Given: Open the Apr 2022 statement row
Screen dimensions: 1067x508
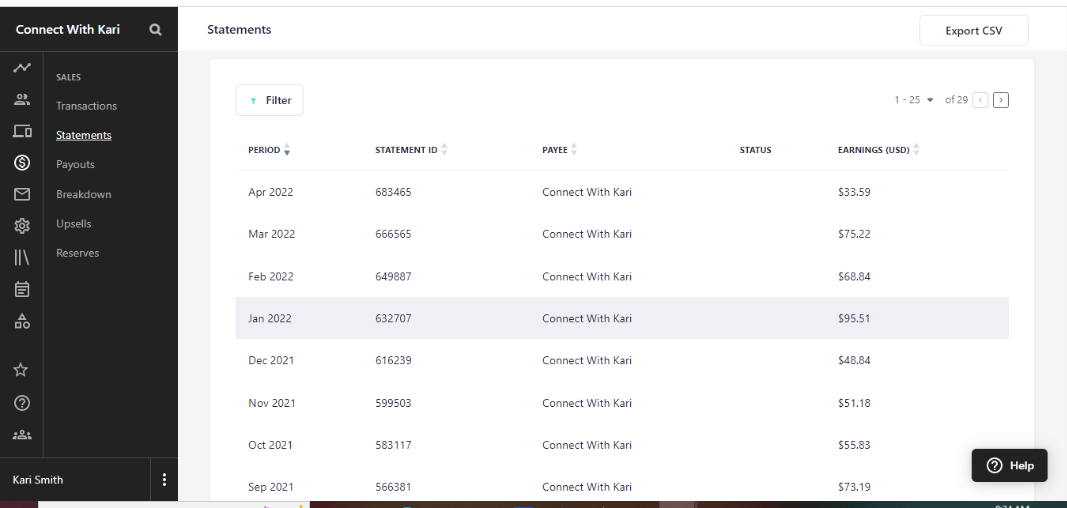Looking at the screenshot, I should pos(622,192).
